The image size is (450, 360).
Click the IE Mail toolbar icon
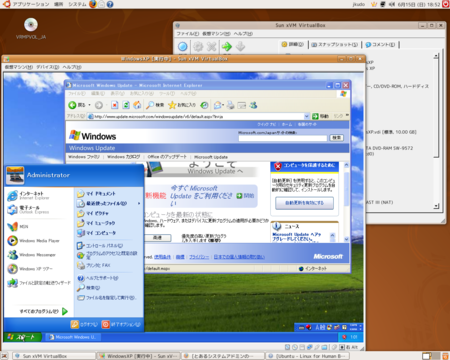click(218, 105)
